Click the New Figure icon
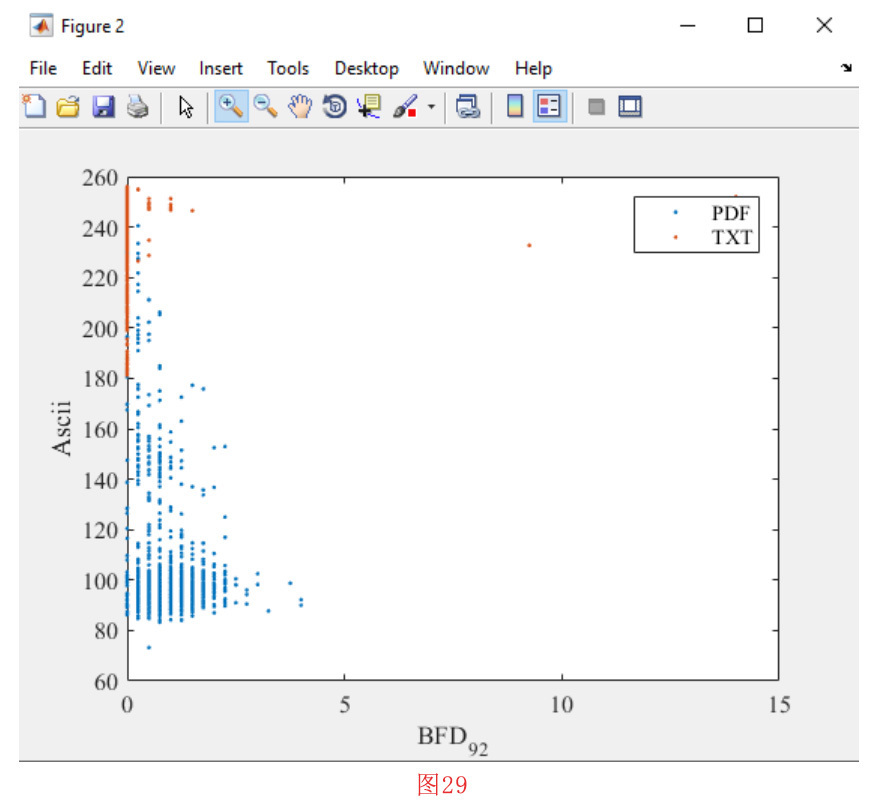The width and height of the screenshot is (873, 812). (x=34, y=107)
